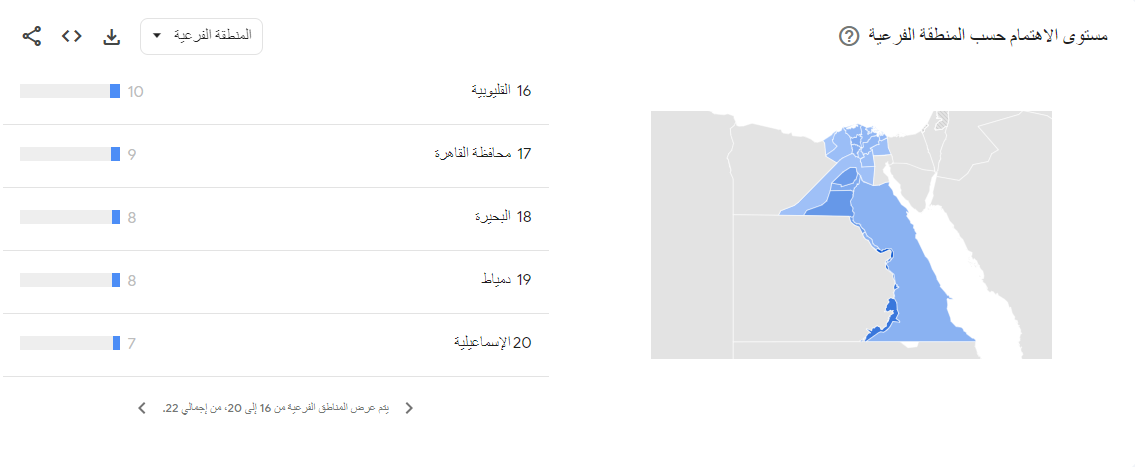Click the interest bar for البحيرة
This screenshot has width=1135, height=467.
coord(70,217)
